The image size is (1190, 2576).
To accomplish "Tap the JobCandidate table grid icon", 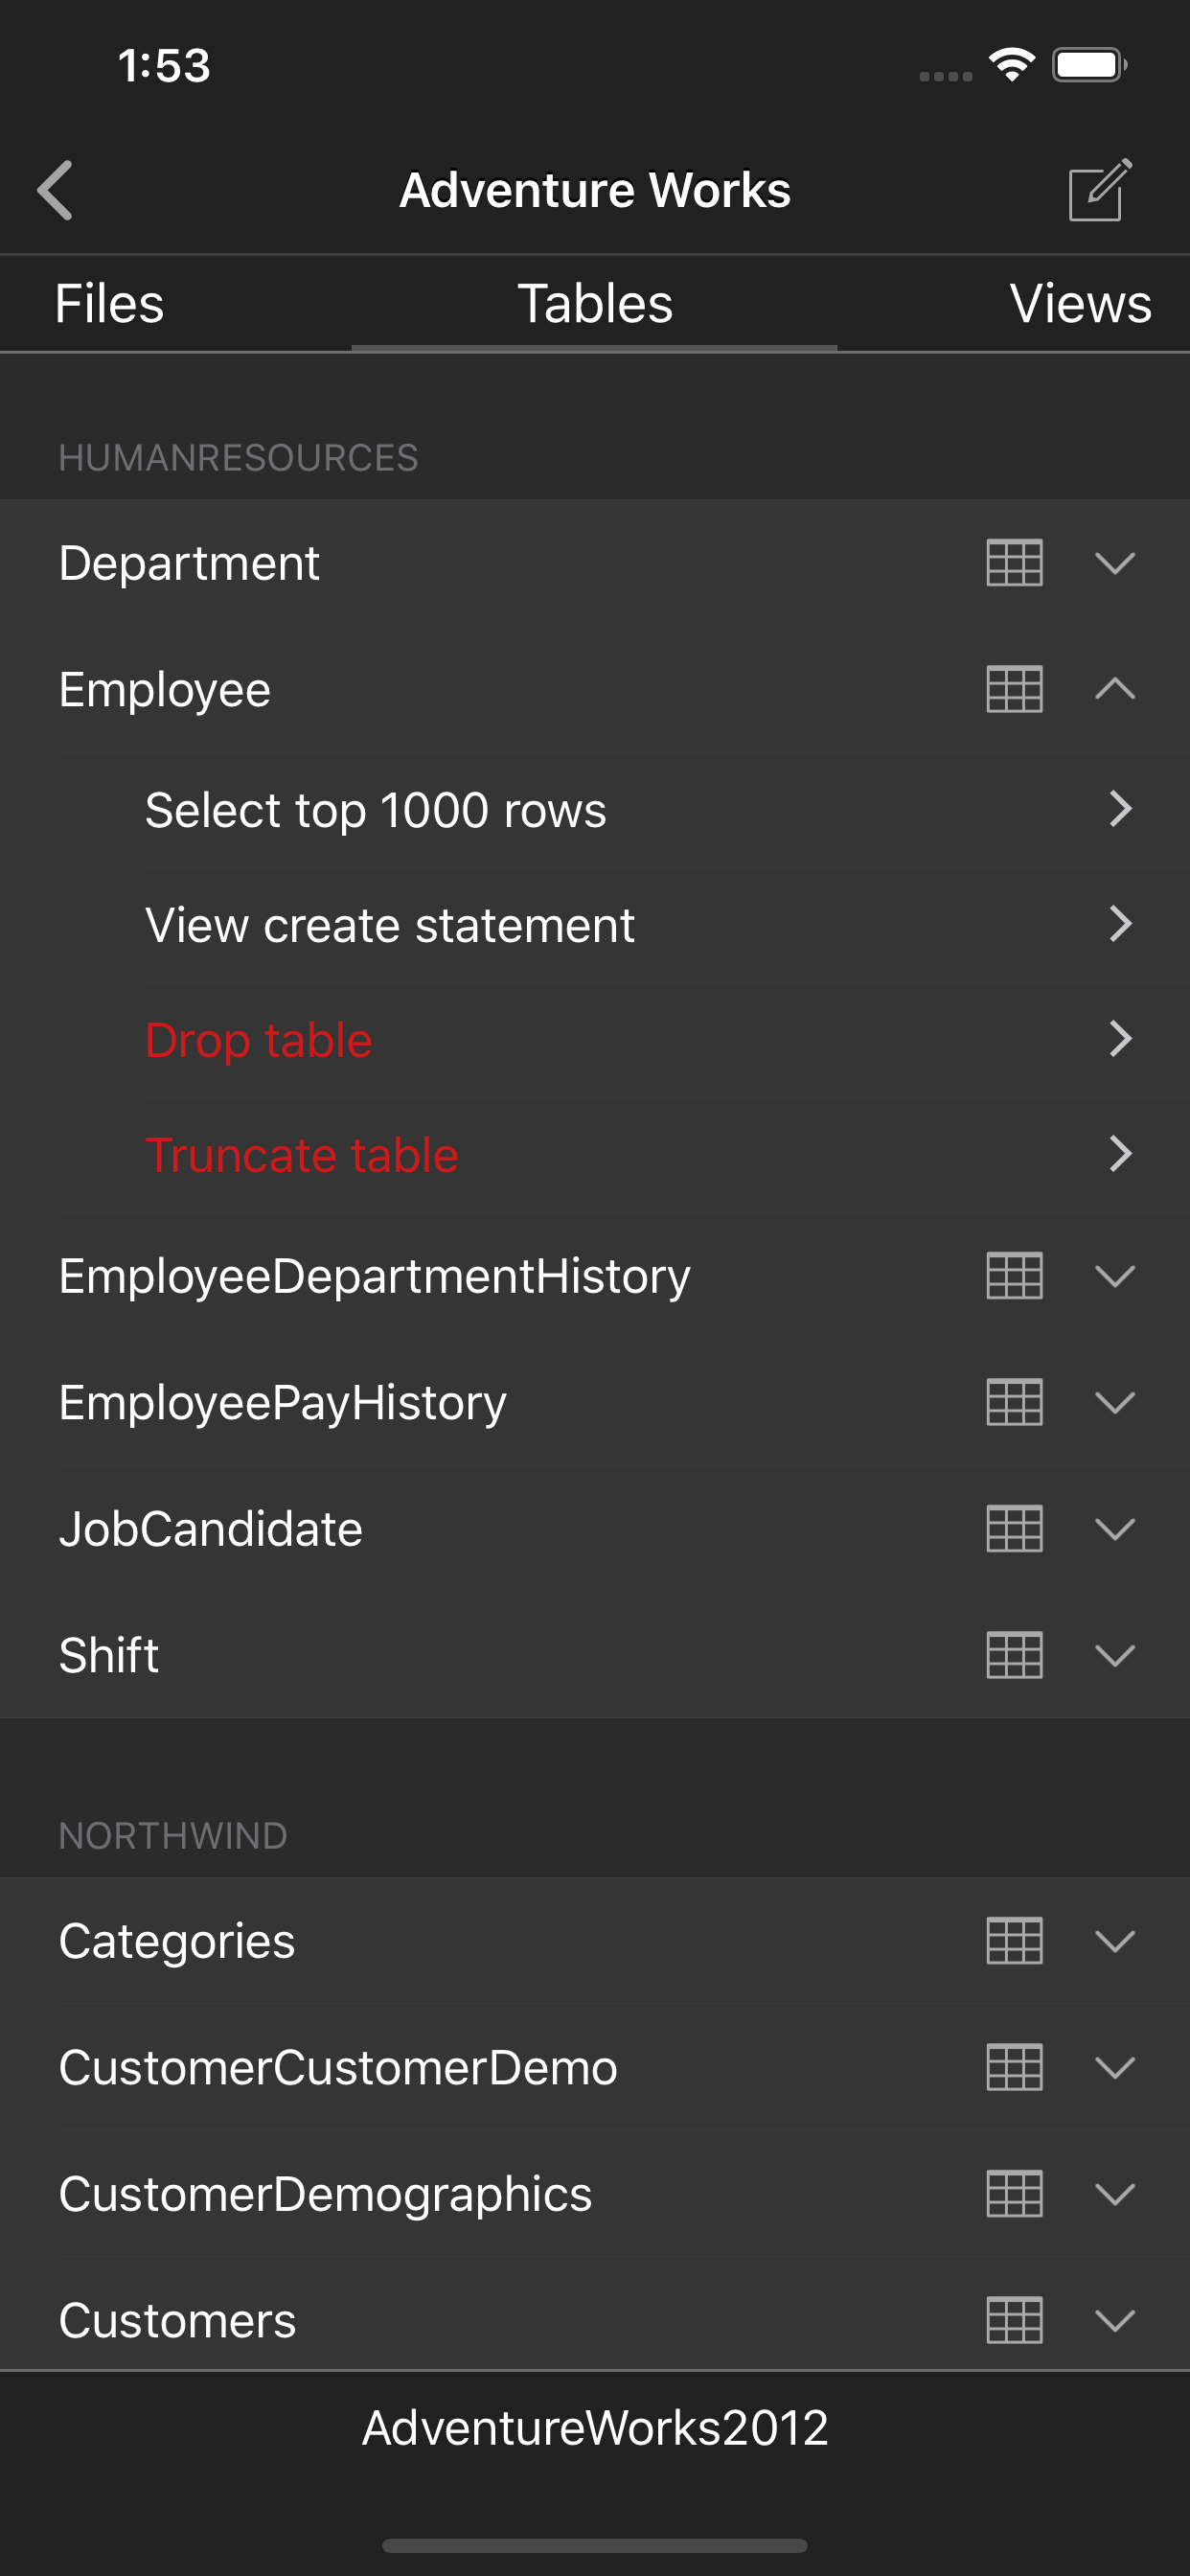I will click(x=1014, y=1529).
